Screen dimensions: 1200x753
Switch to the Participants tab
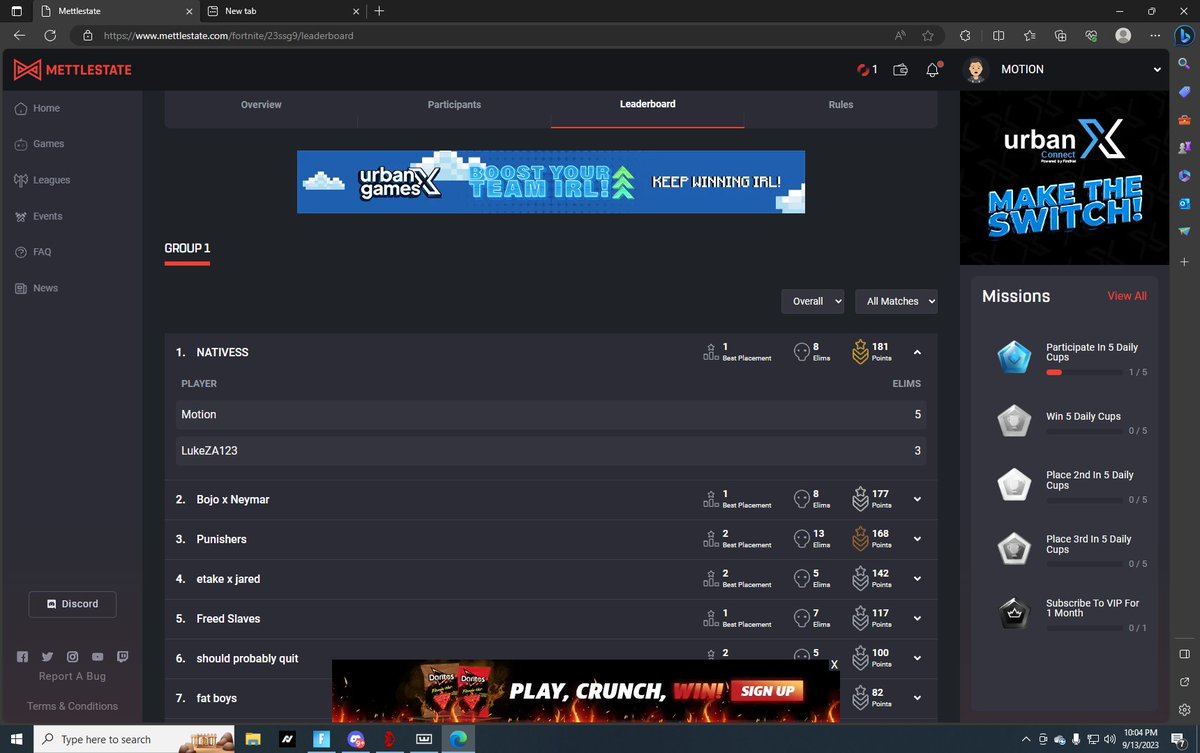click(x=454, y=105)
